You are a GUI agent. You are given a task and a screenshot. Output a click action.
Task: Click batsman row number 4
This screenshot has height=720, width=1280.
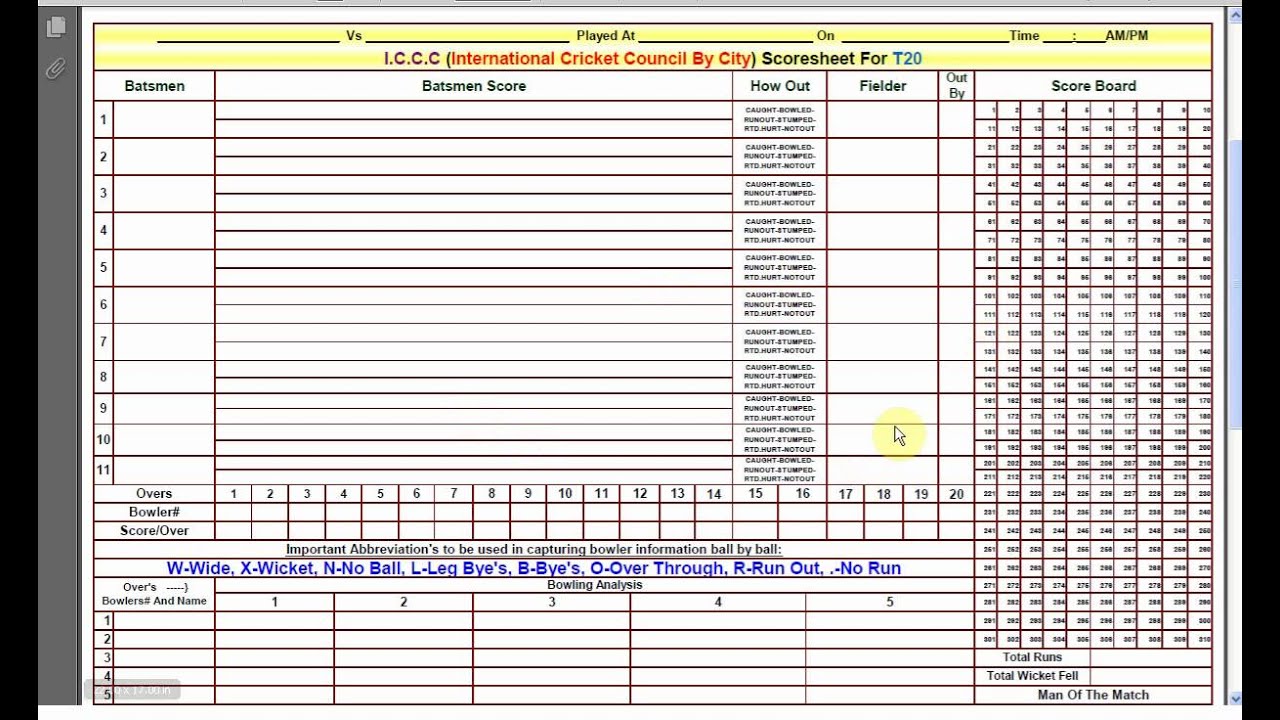[x=103, y=231]
